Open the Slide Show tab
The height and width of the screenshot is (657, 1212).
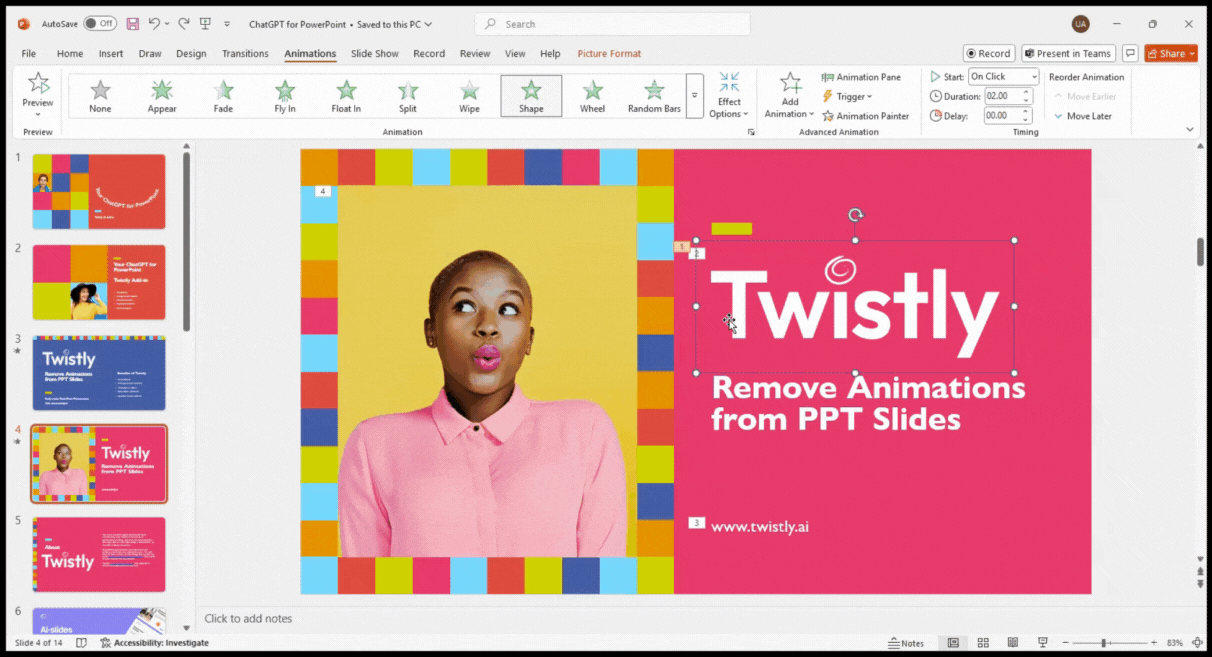click(375, 54)
